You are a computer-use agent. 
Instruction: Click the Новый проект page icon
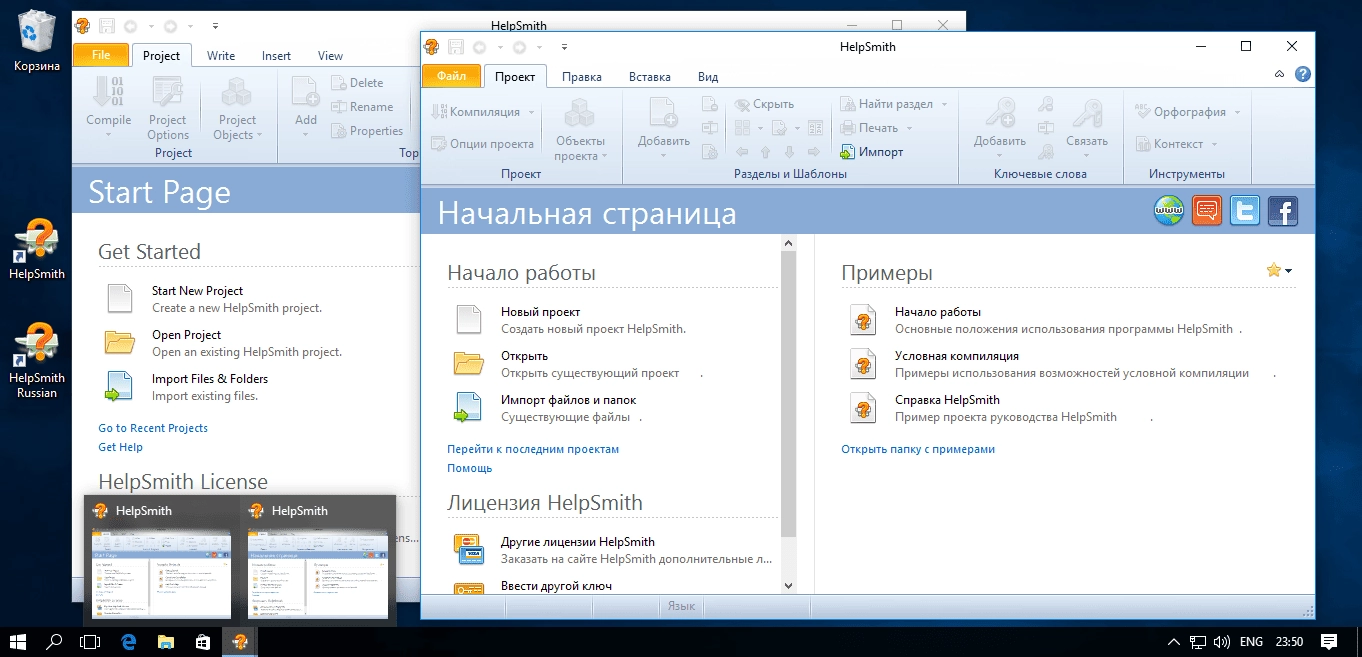(x=469, y=319)
